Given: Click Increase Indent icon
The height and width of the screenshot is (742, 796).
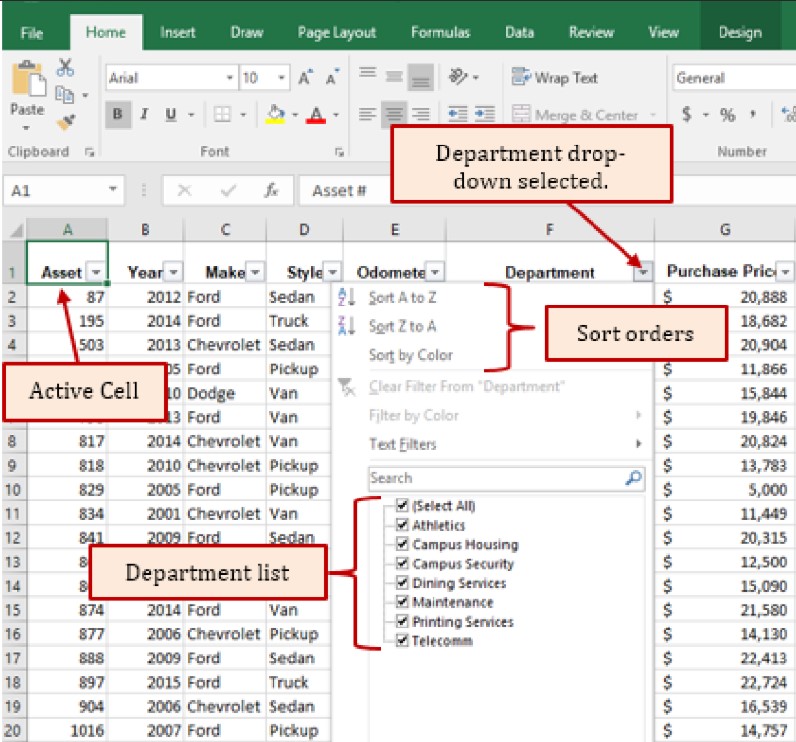Looking at the screenshot, I should [485, 114].
